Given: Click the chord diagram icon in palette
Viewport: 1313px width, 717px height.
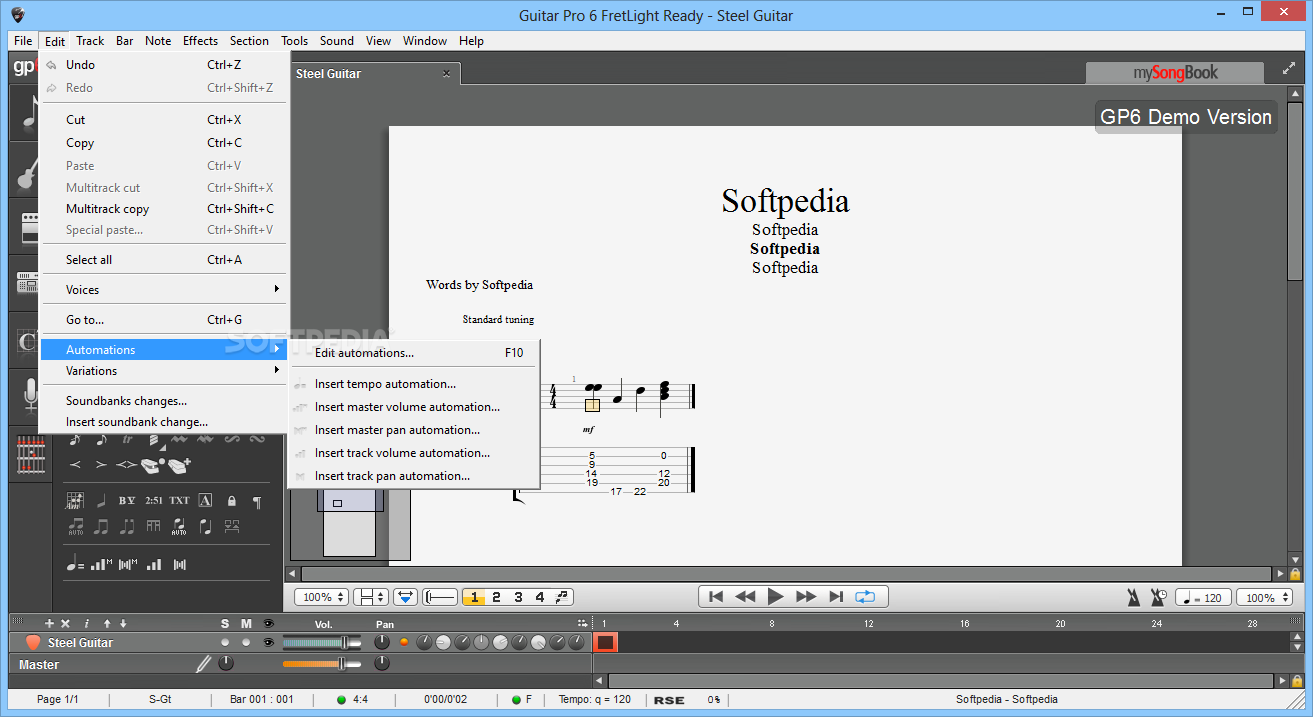Looking at the screenshot, I should pyautogui.click(x=75, y=500).
